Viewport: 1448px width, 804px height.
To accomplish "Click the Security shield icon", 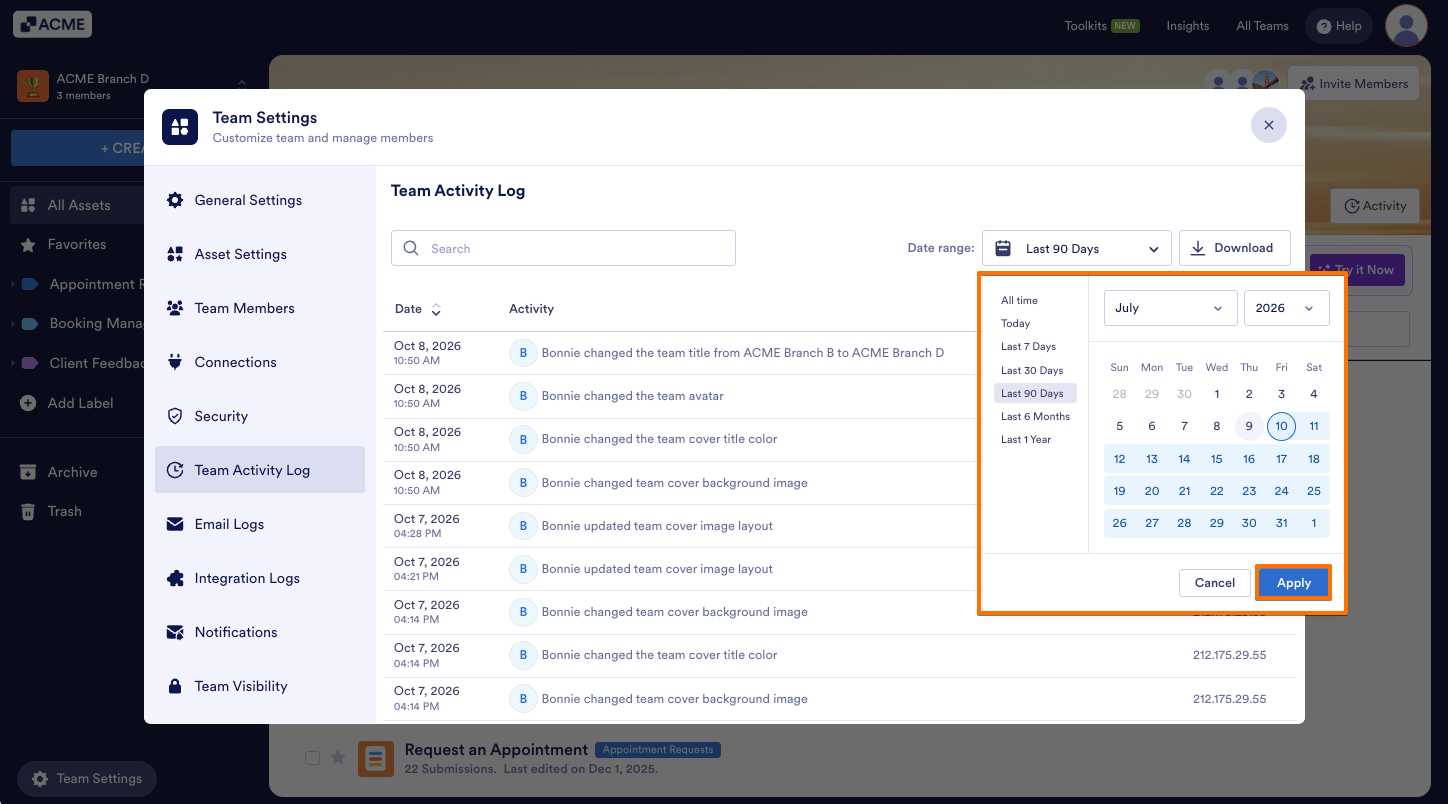I will 175,416.
